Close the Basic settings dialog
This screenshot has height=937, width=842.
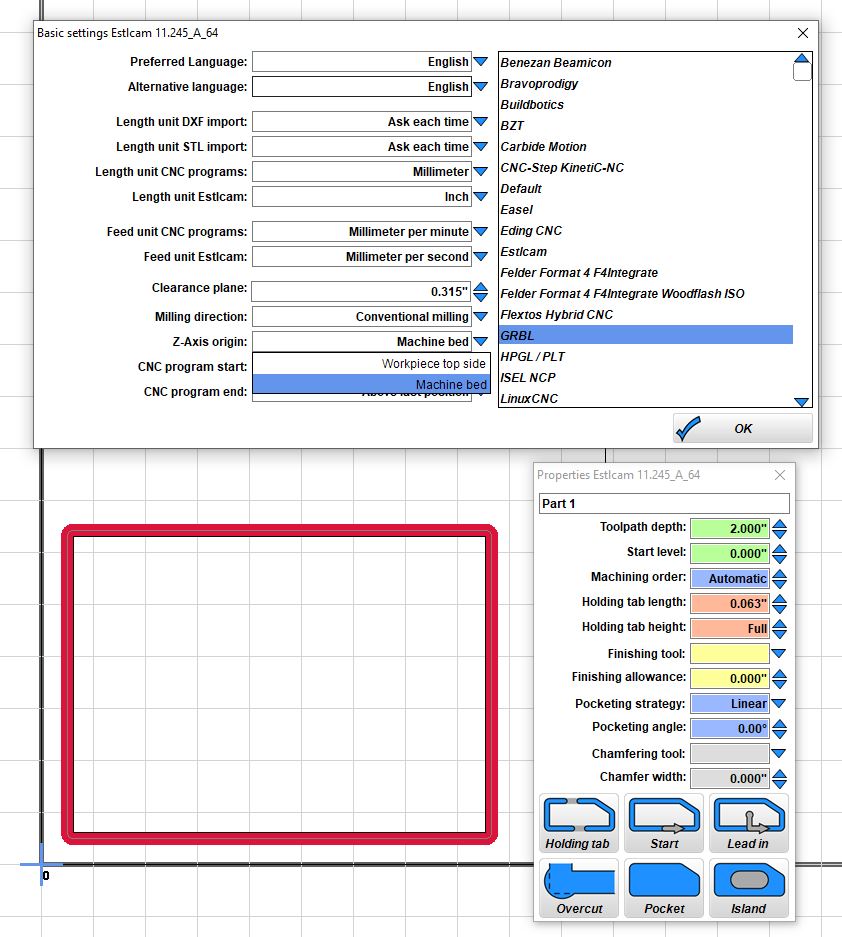803,33
